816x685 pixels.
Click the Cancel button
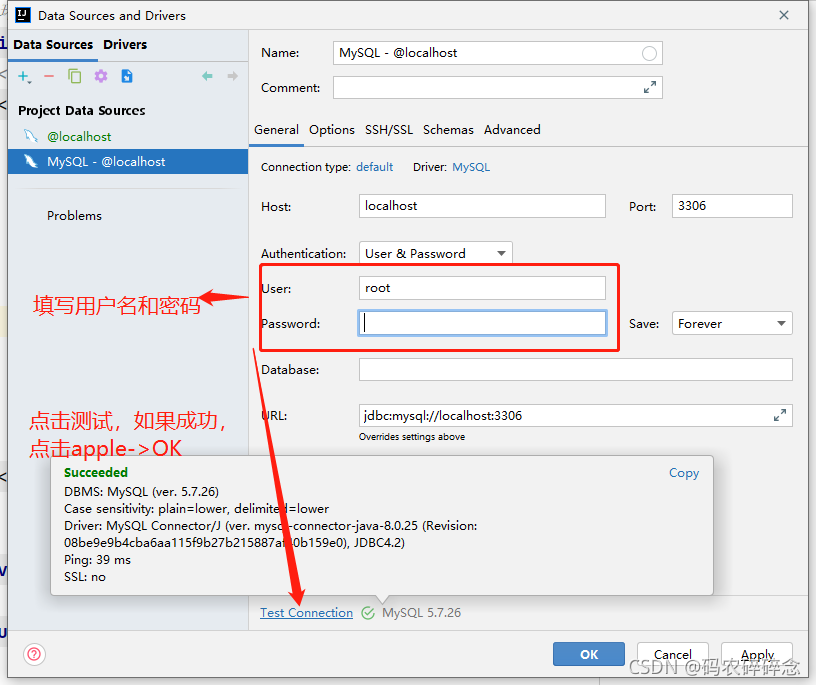point(672,654)
